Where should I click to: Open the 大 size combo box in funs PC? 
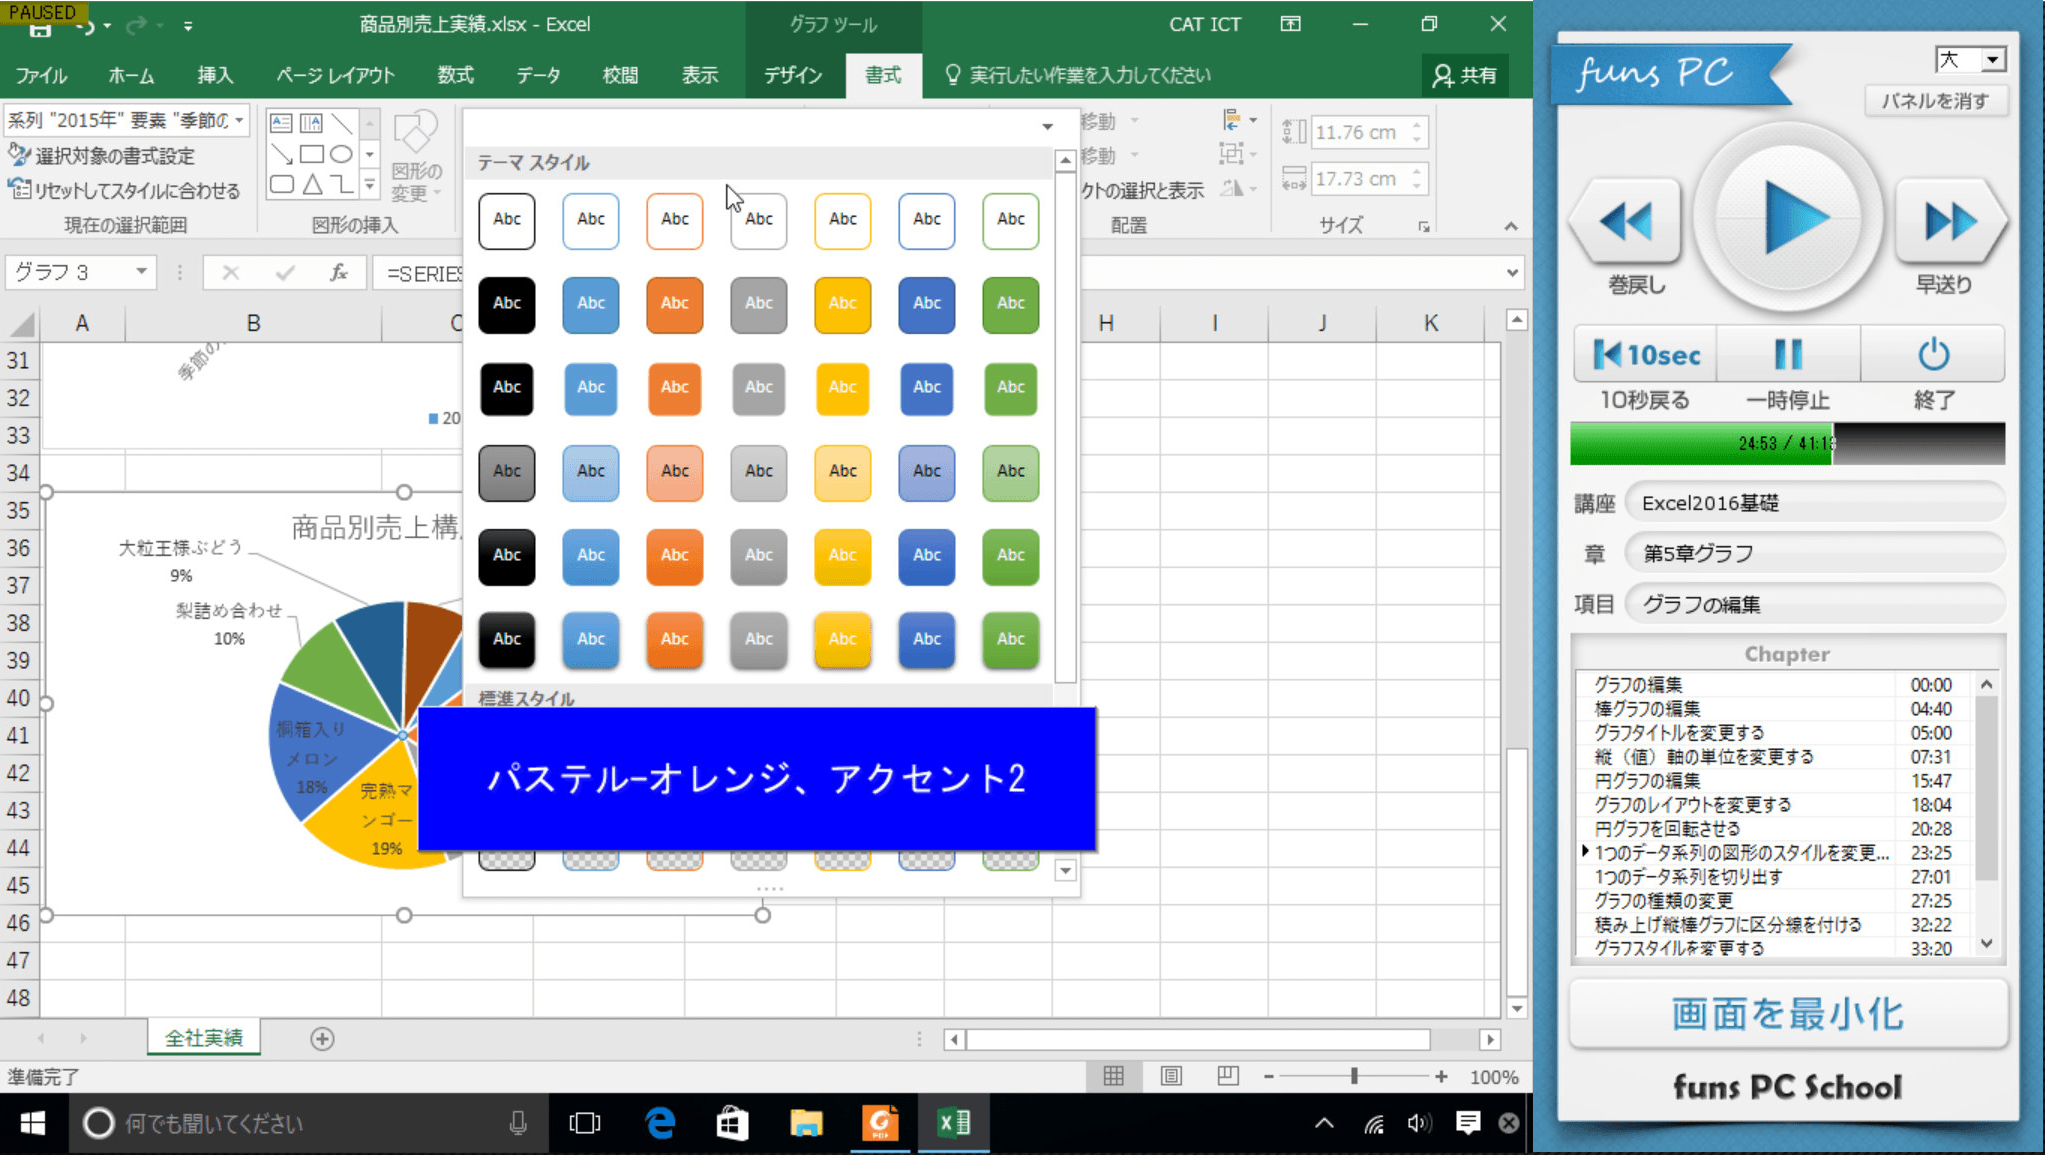[1972, 60]
